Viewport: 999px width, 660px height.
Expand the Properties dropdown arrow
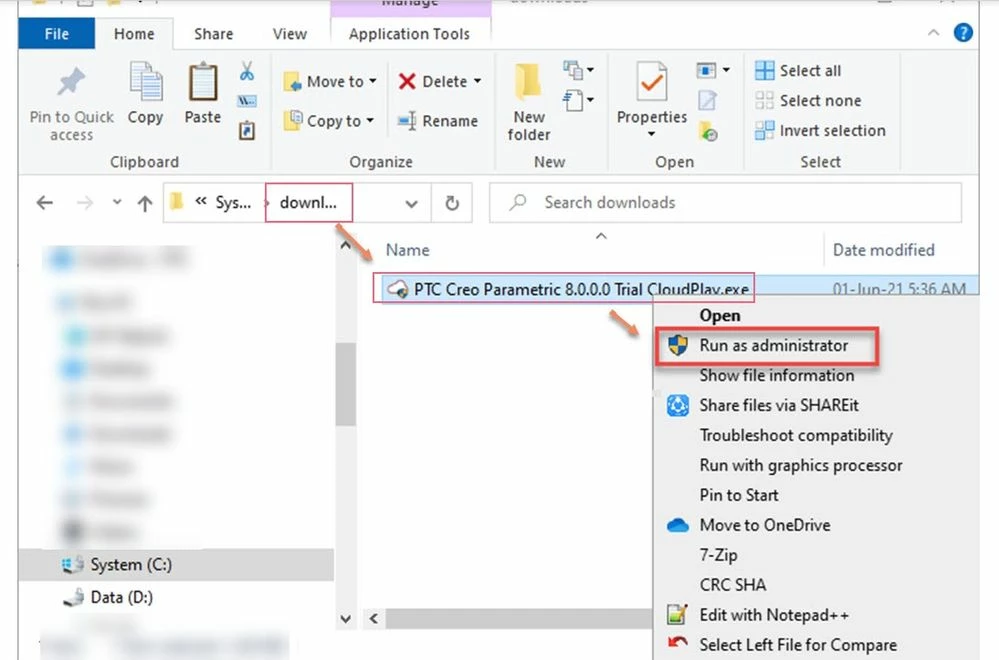point(651,134)
